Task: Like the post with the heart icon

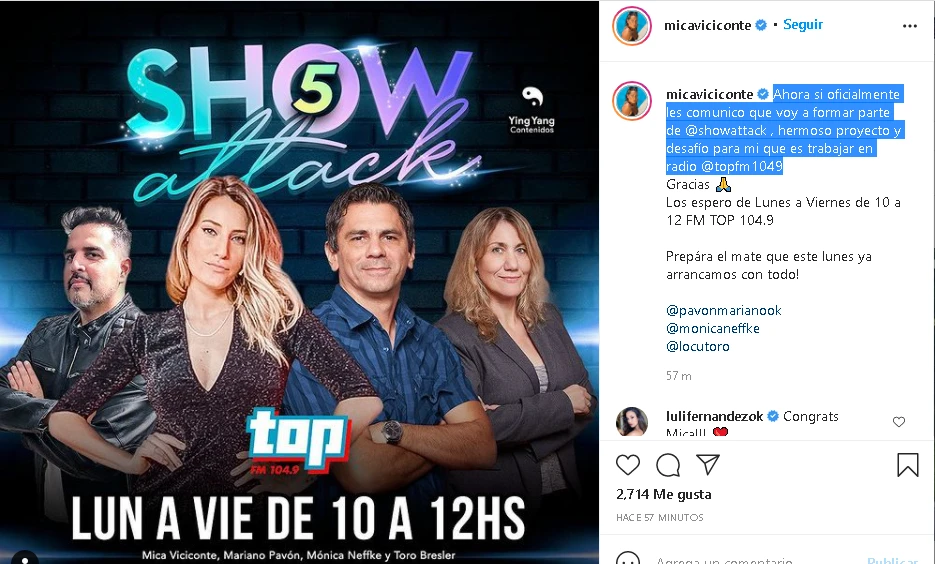Action: click(x=628, y=465)
